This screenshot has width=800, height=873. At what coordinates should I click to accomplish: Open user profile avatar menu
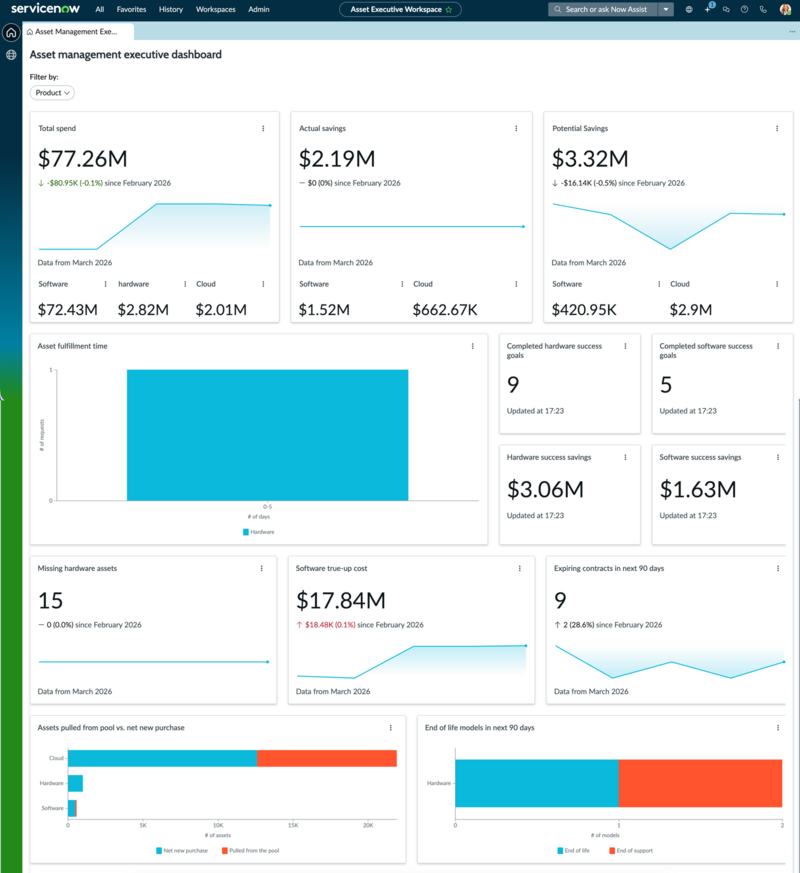(x=786, y=9)
